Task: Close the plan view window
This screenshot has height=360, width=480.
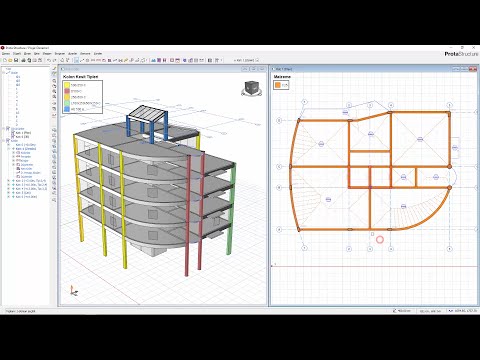Action: (473, 69)
